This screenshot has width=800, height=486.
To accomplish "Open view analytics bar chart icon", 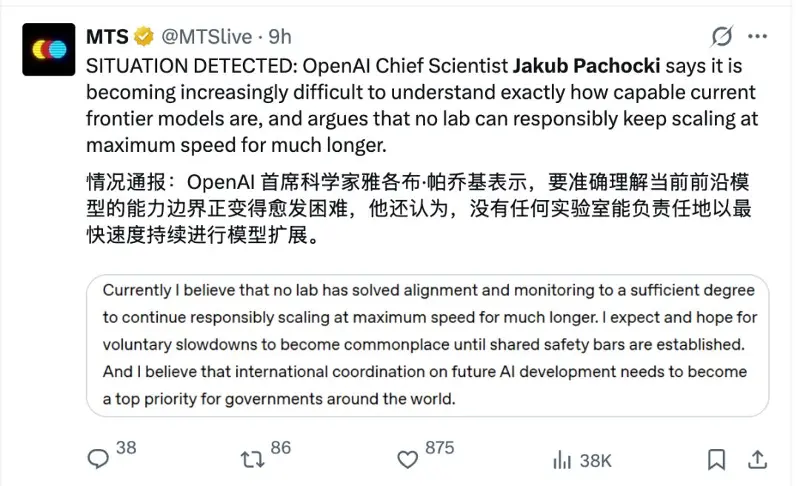I will click(562, 460).
